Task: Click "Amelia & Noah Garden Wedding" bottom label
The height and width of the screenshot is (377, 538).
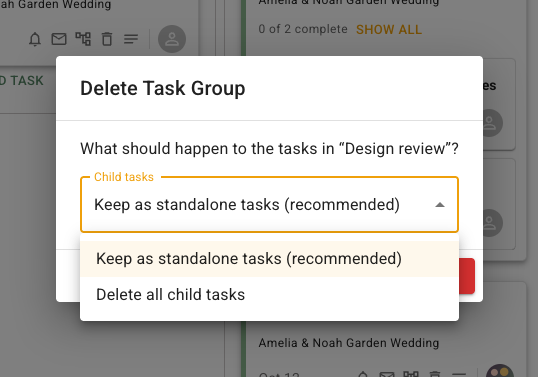Action: pyautogui.click(x=349, y=343)
